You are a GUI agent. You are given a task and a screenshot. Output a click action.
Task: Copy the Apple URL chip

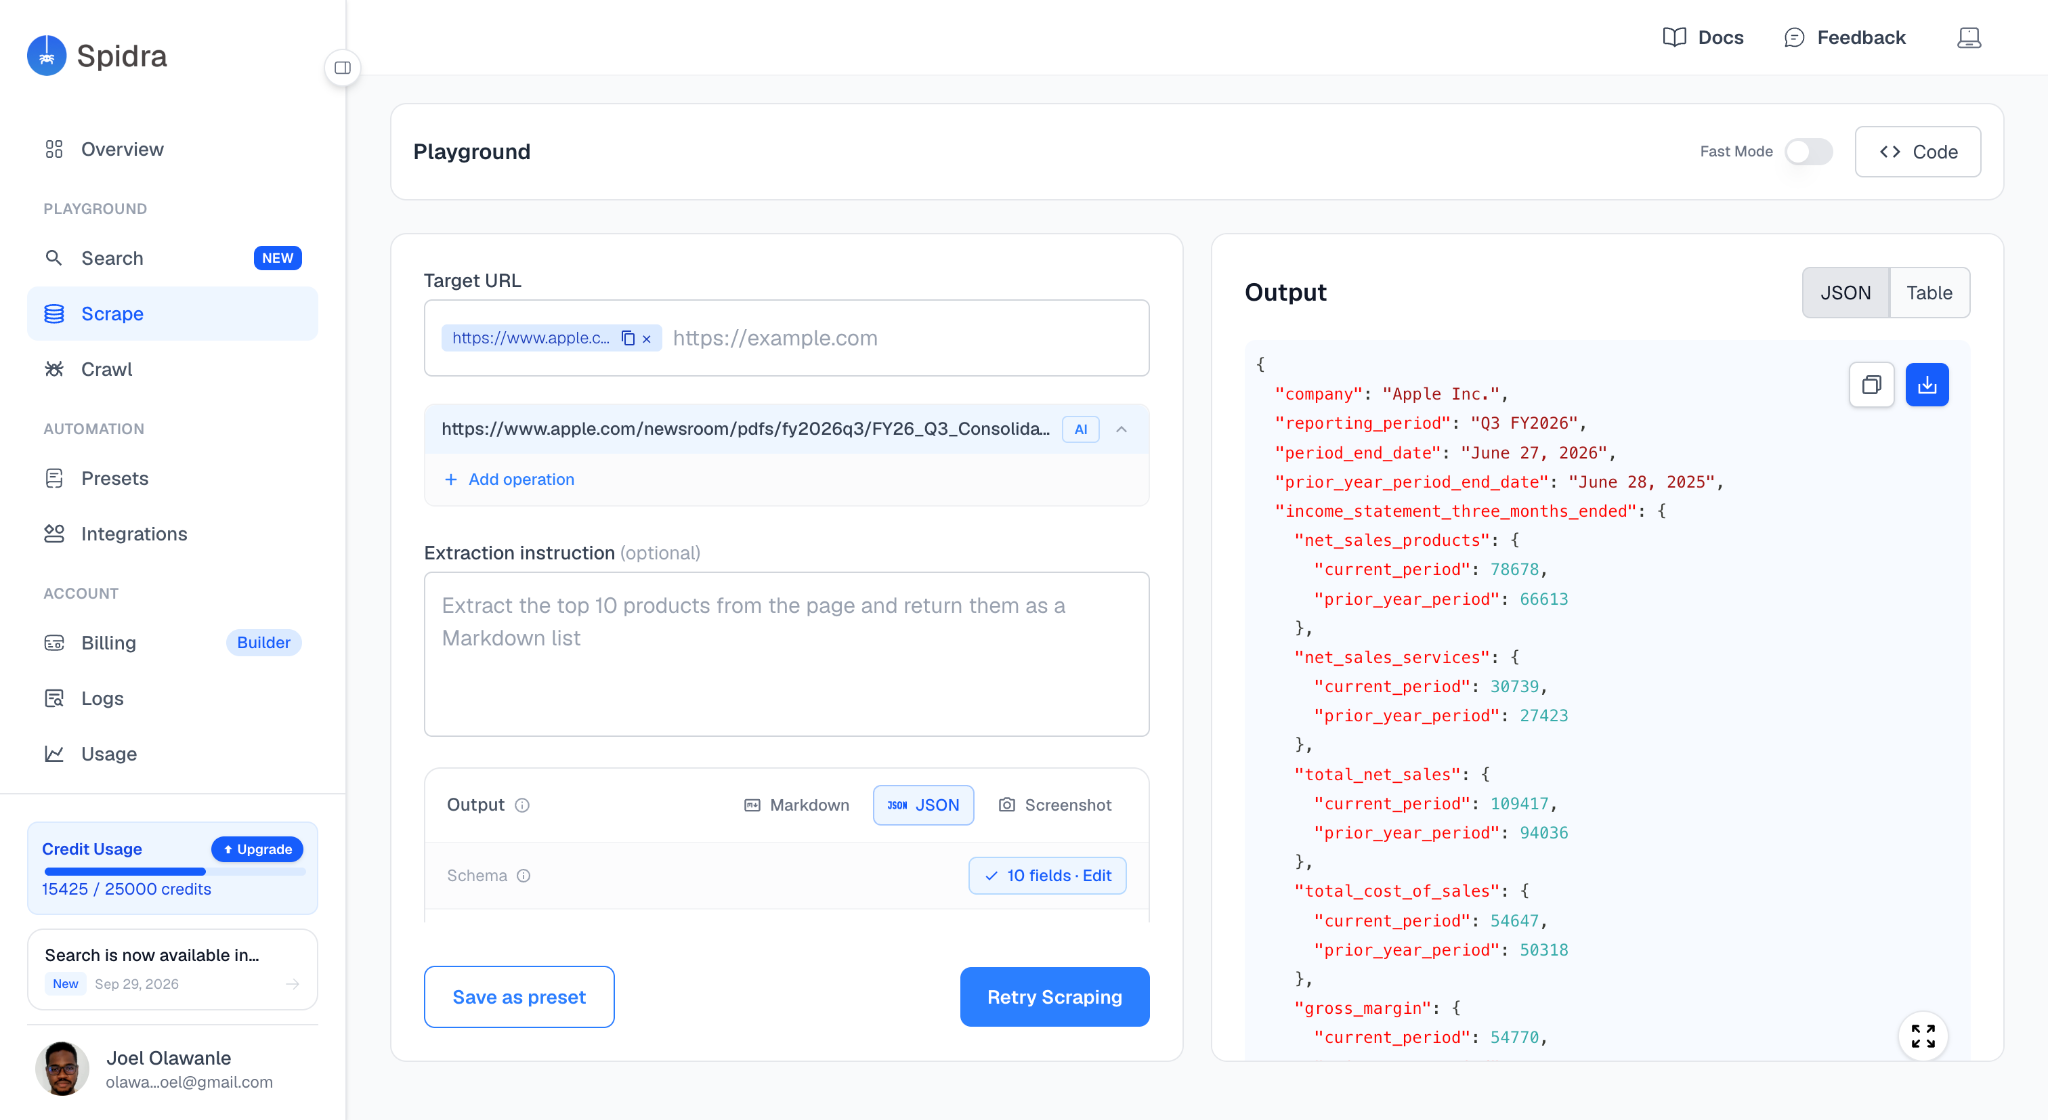[628, 338]
